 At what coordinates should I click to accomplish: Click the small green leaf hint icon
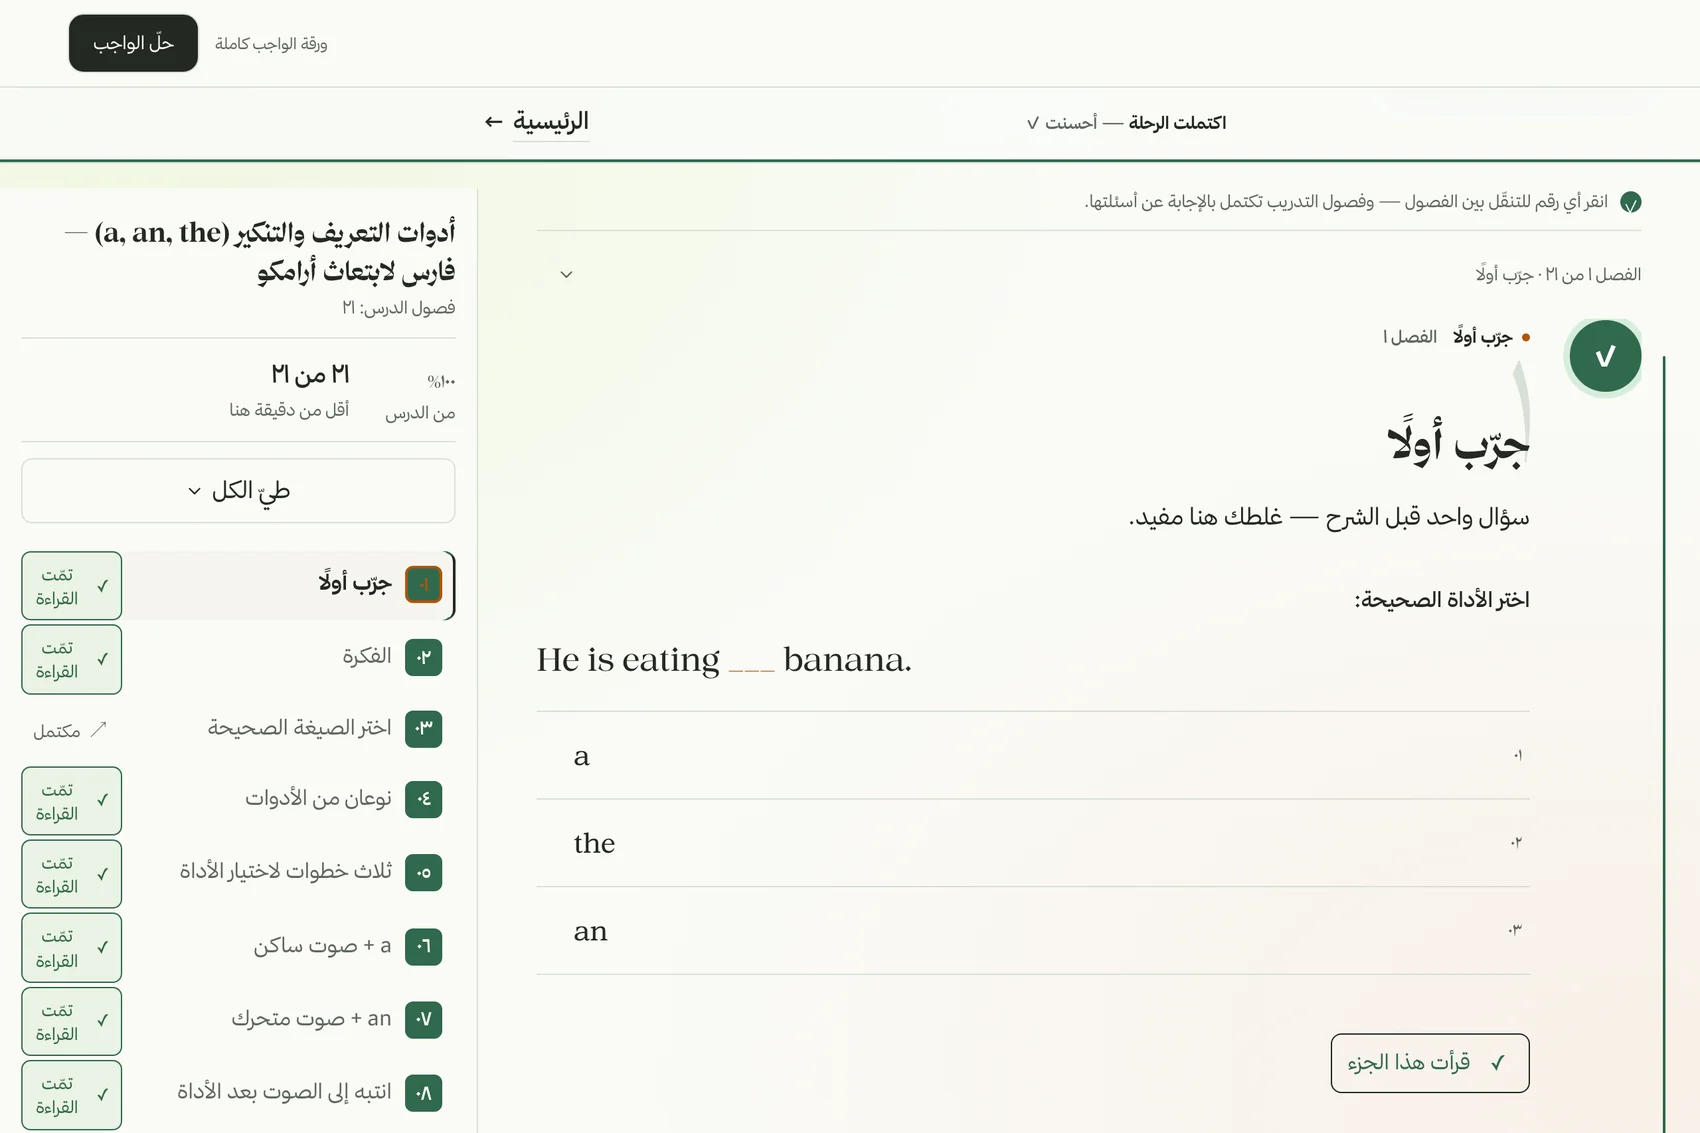point(1630,202)
